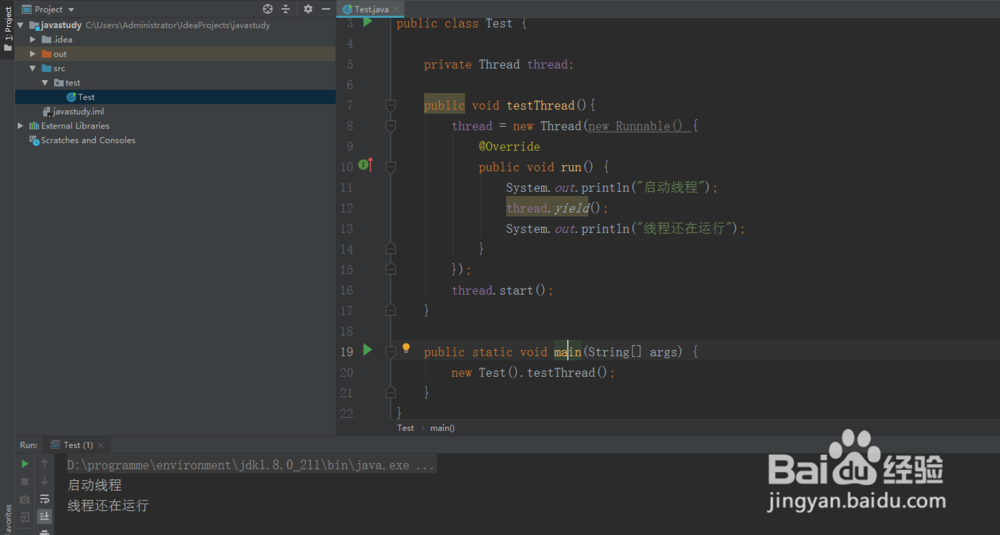Switch to the Test.java editor tab
Image resolution: width=1000 pixels, height=535 pixels.
coord(371,9)
